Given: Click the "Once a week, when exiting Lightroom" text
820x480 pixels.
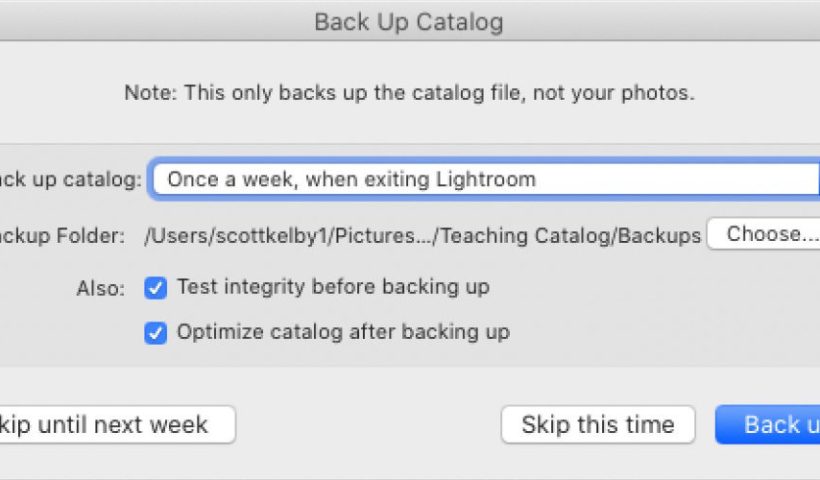Looking at the screenshot, I should pos(351,180).
